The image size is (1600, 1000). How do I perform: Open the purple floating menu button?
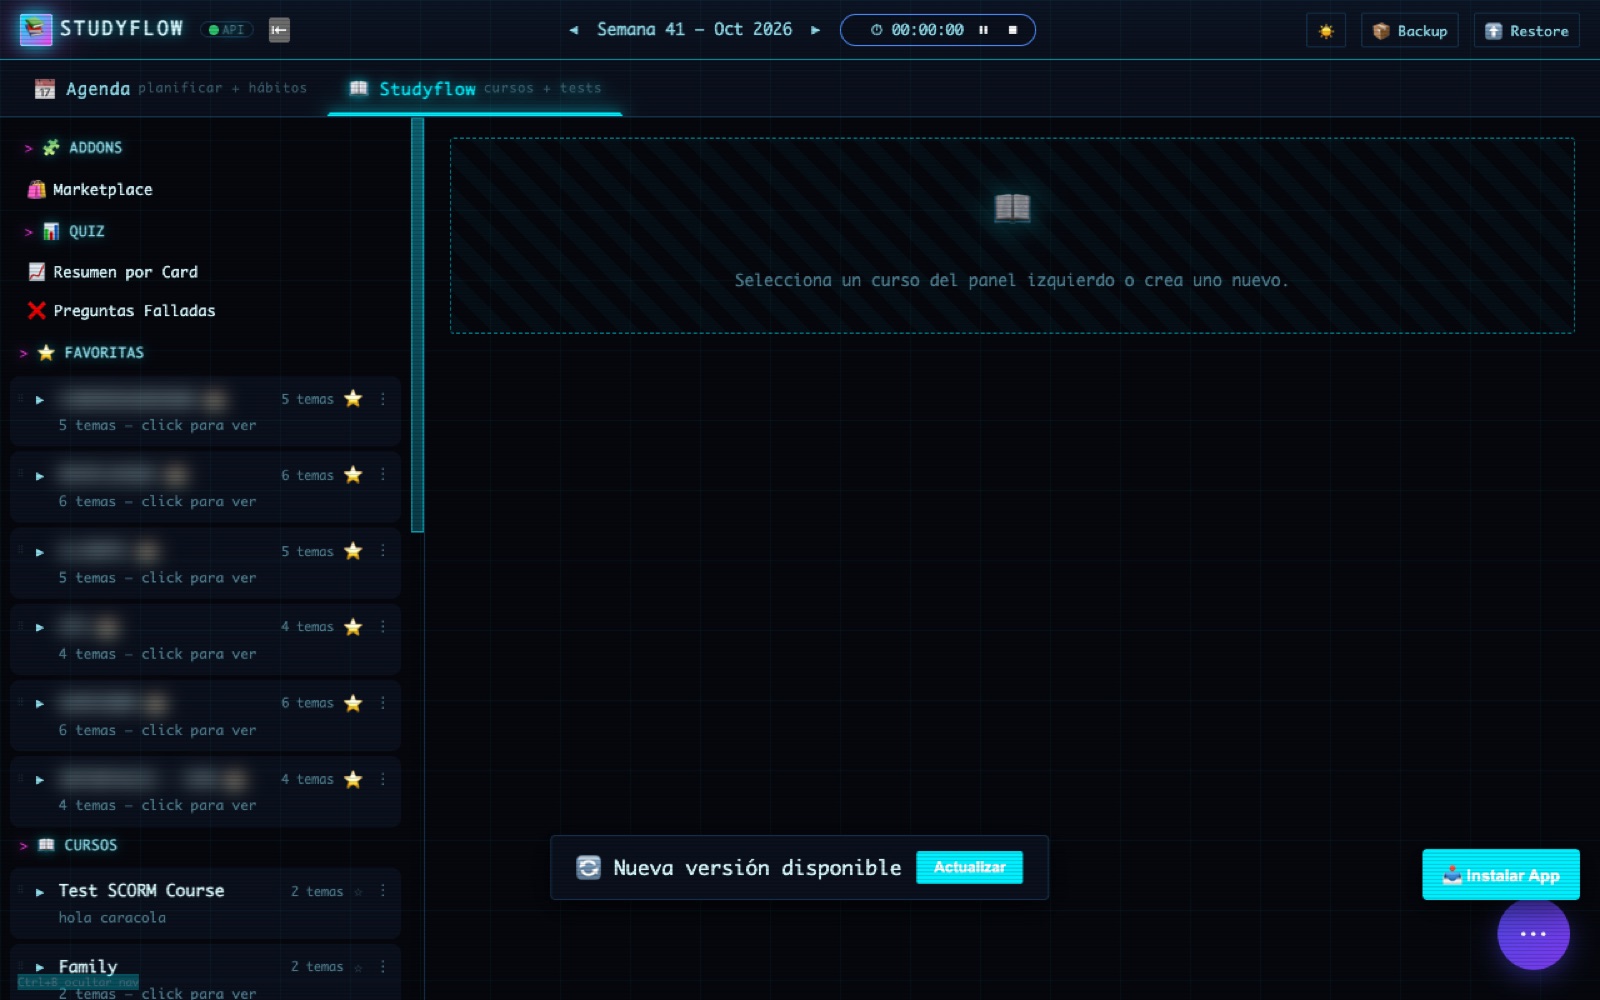coord(1533,934)
